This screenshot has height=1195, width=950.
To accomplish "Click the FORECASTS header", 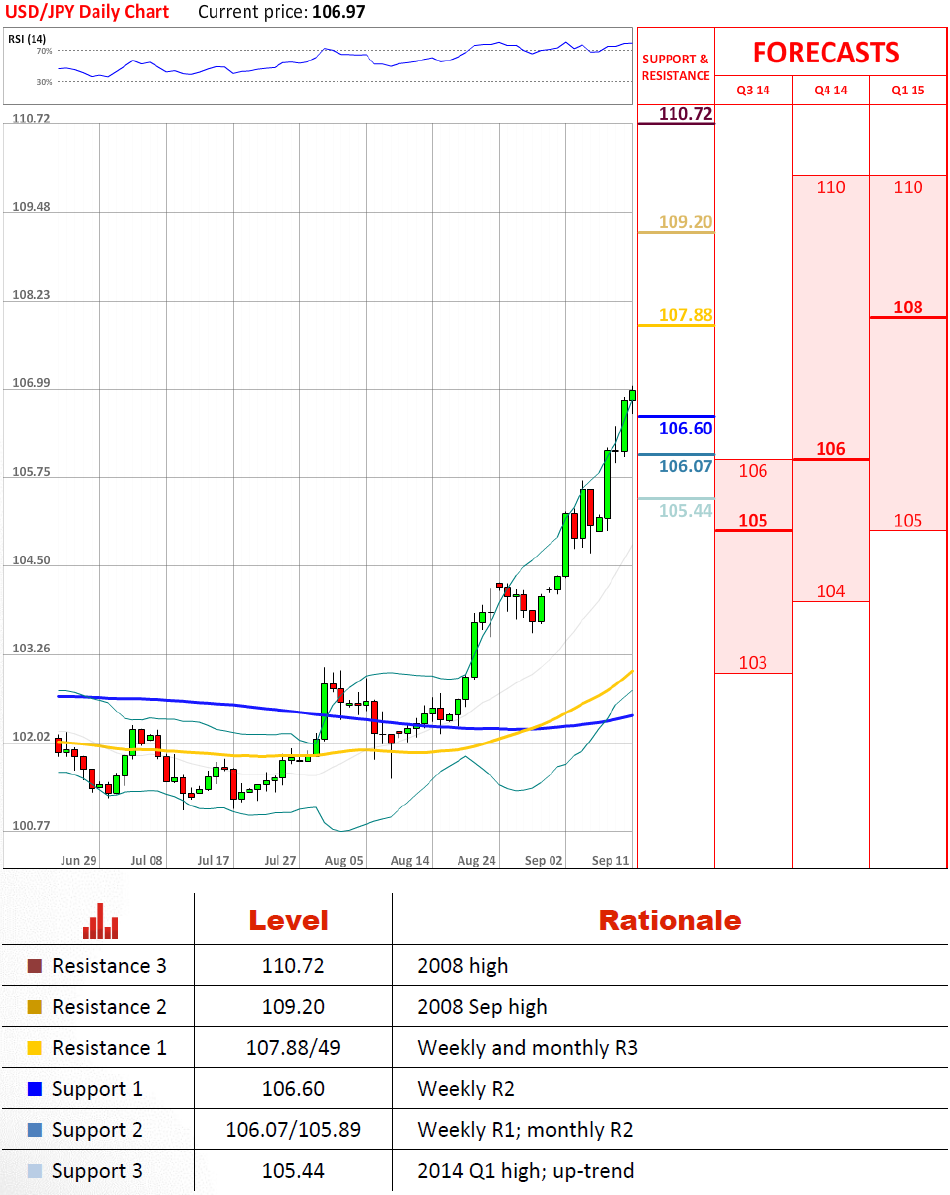I will click(x=826, y=53).
